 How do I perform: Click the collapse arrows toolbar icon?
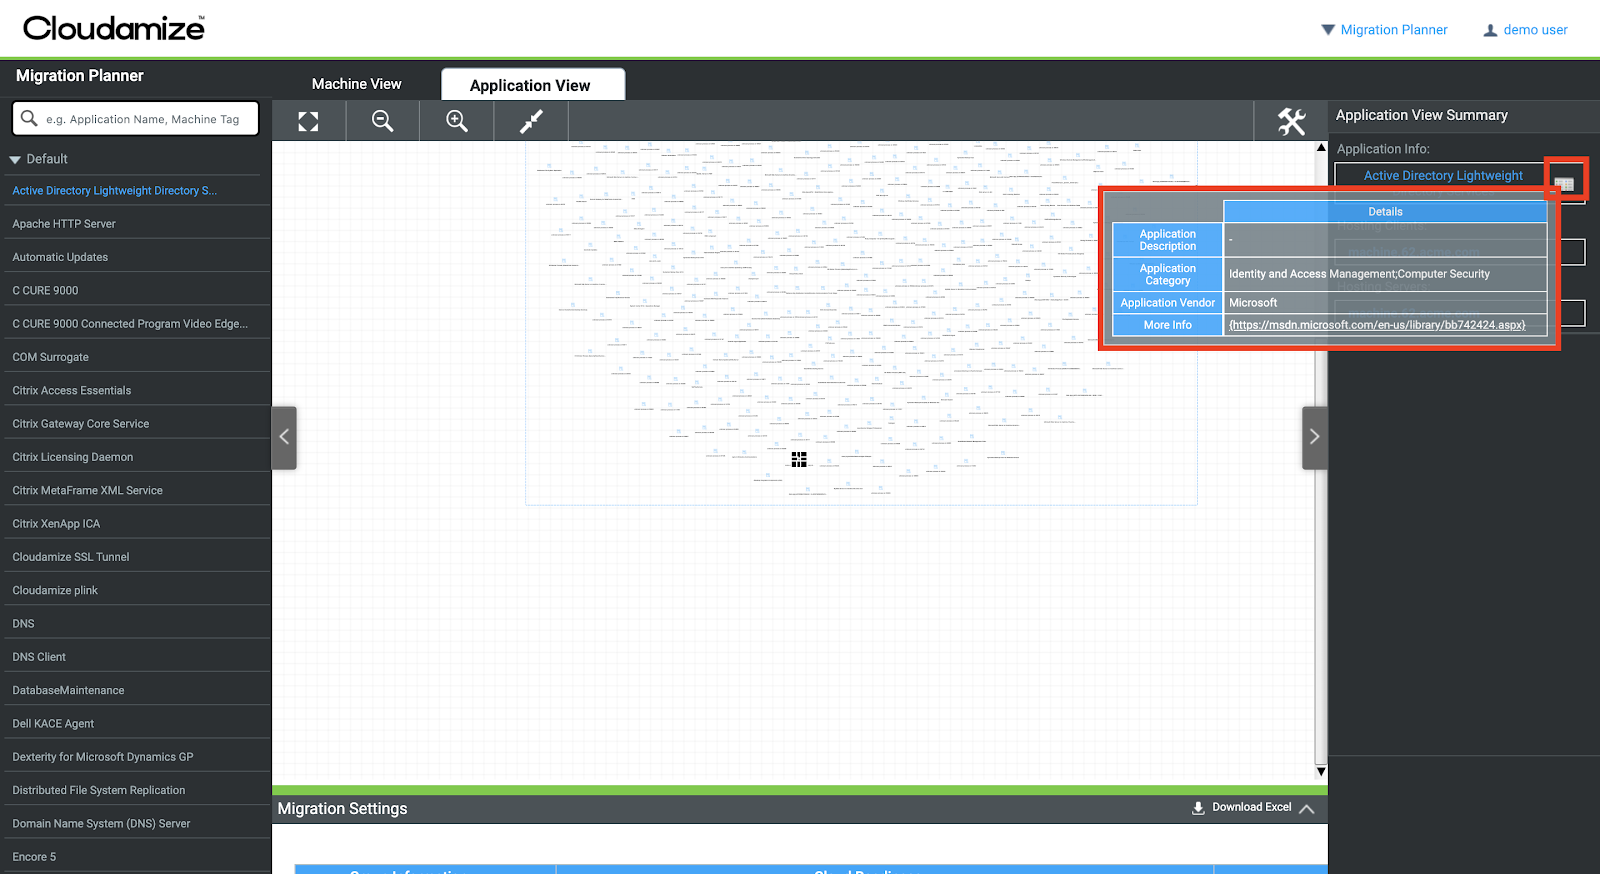pos(531,121)
